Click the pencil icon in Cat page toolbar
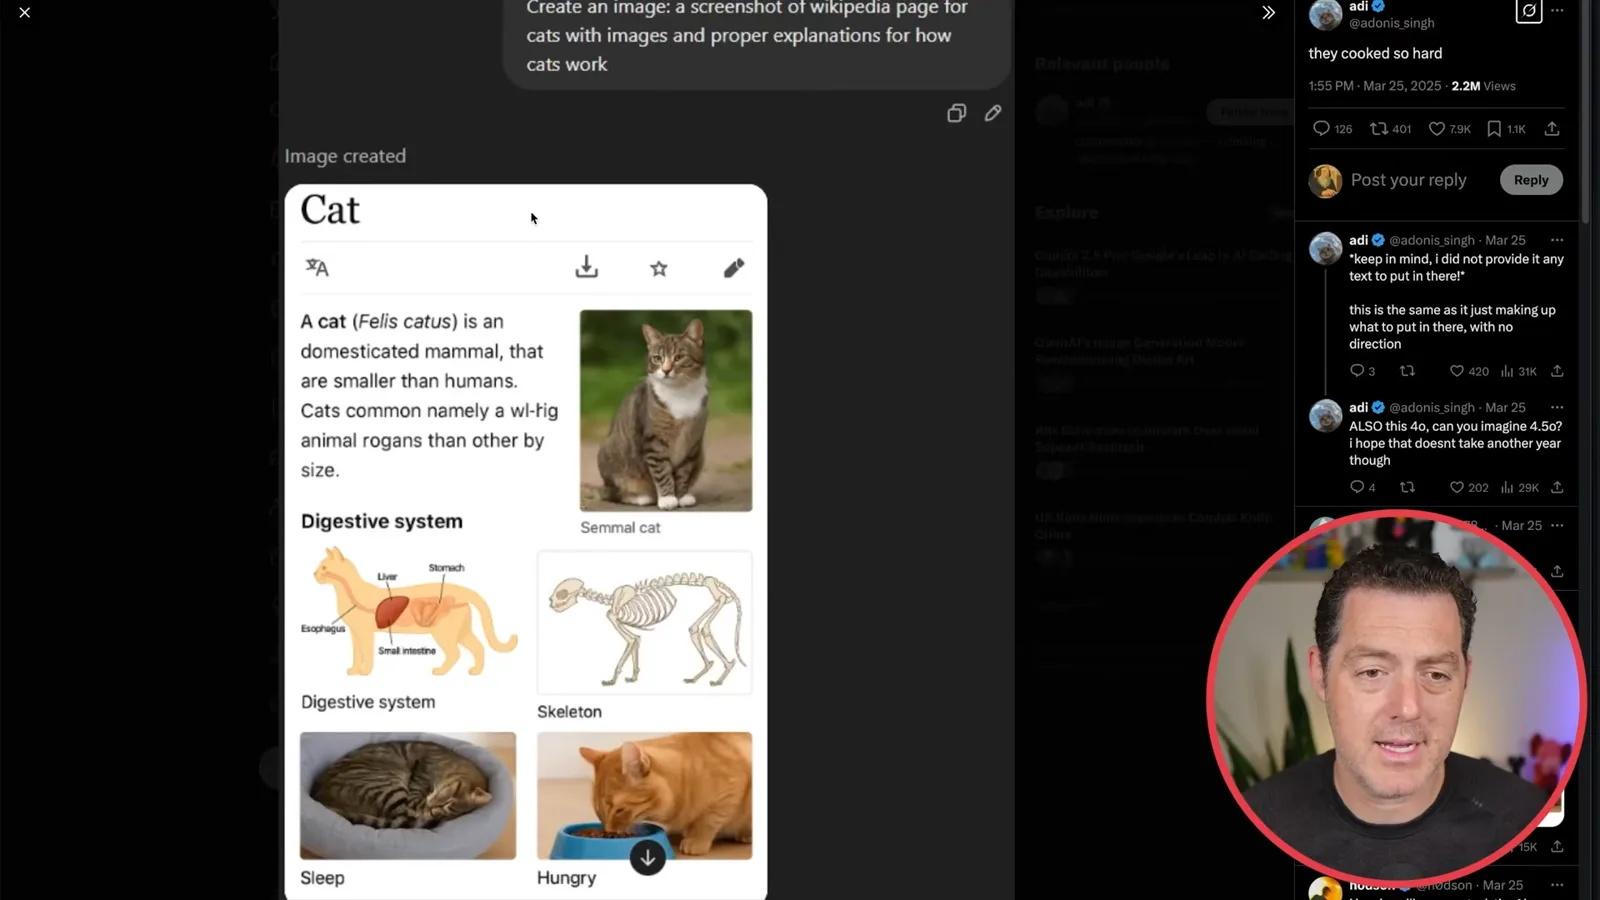 tap(734, 268)
